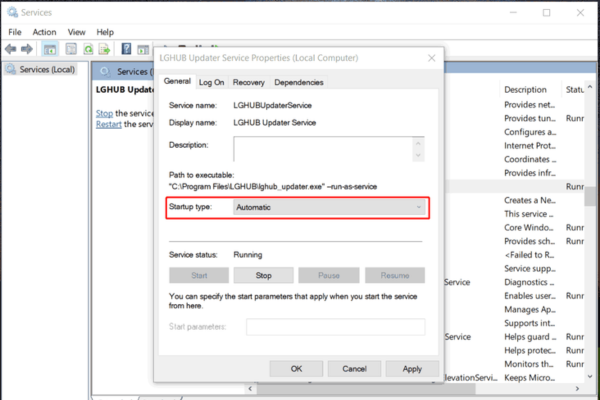Click Description box scroll down arrow
Screen dimensions: 600x400
click(418, 155)
